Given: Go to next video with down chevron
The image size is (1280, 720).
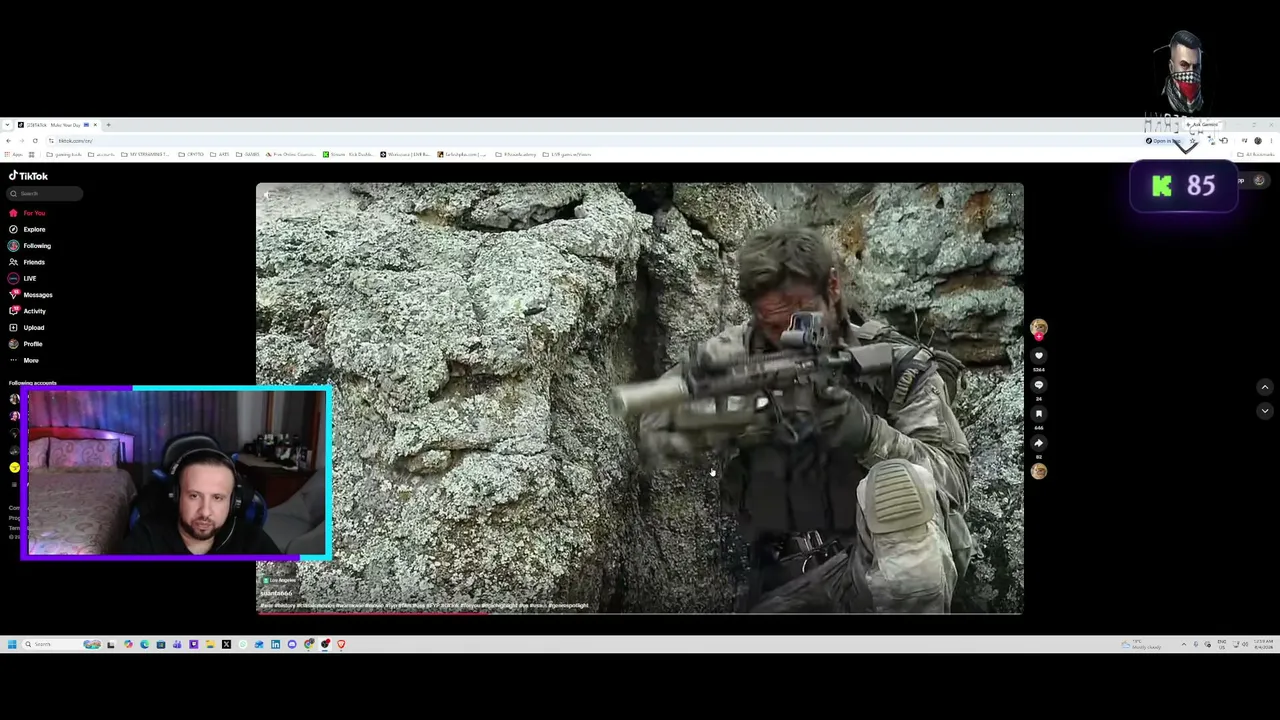Looking at the screenshot, I should [1264, 411].
